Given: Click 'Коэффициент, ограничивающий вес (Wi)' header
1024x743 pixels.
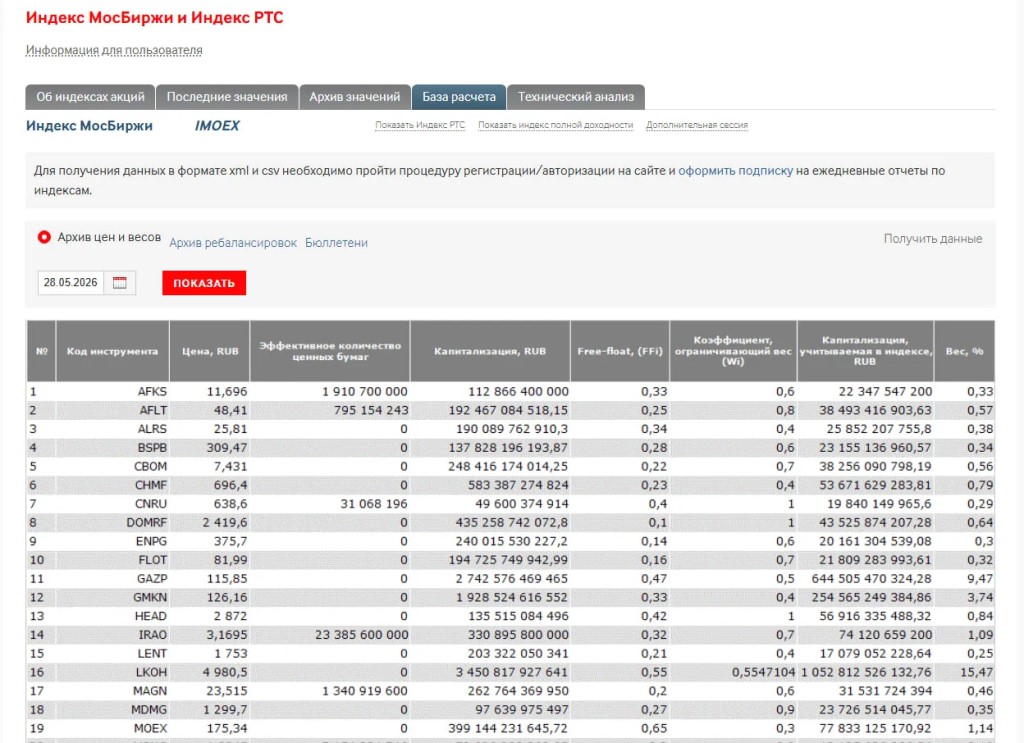Looking at the screenshot, I should 733,351.
